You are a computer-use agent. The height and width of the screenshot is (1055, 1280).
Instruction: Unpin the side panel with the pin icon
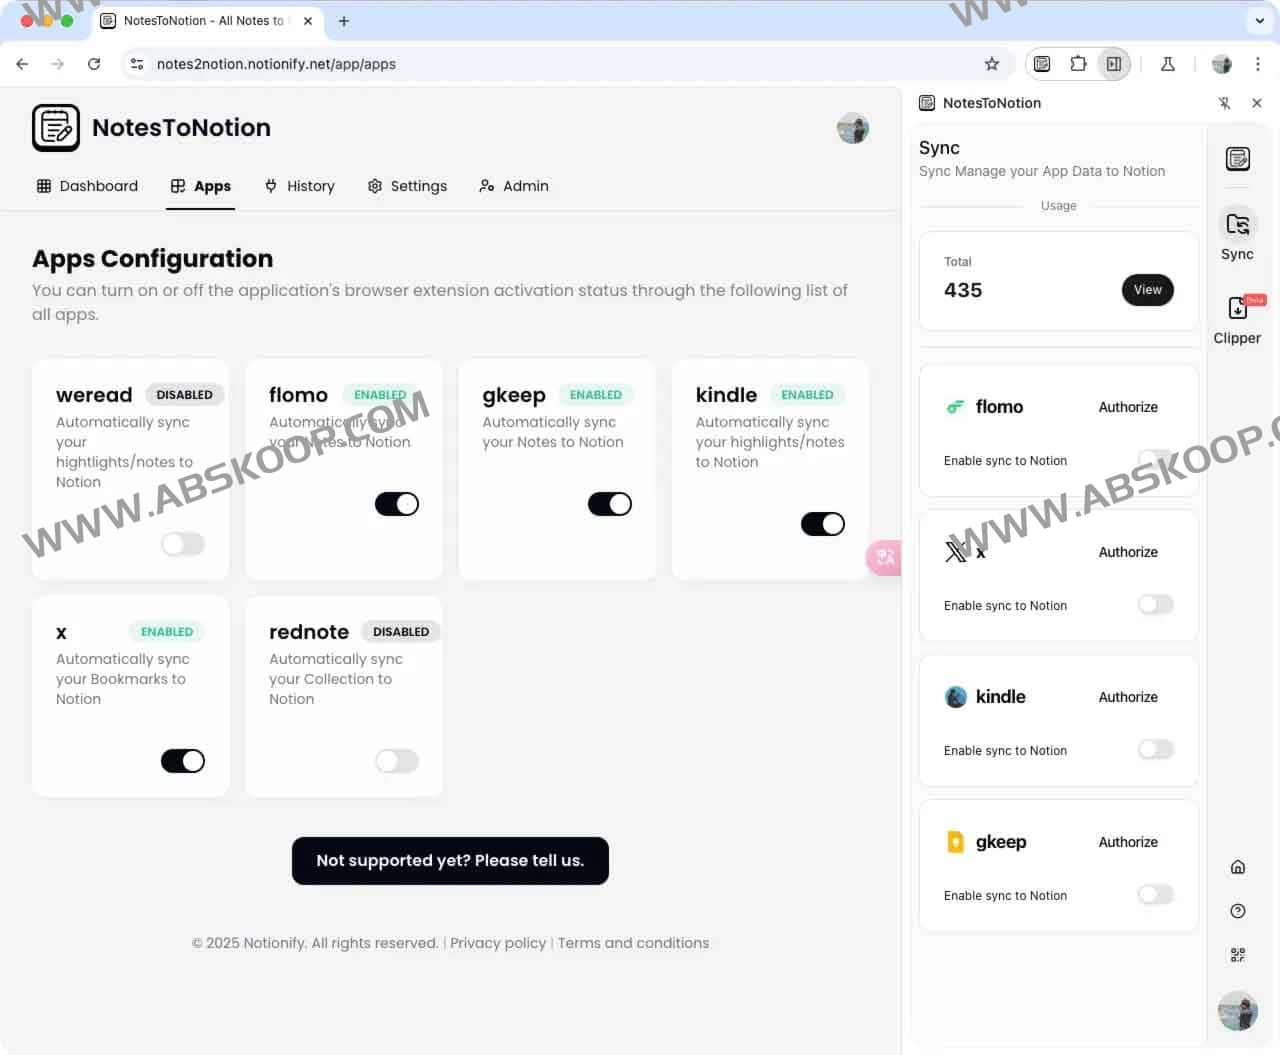coord(1224,103)
